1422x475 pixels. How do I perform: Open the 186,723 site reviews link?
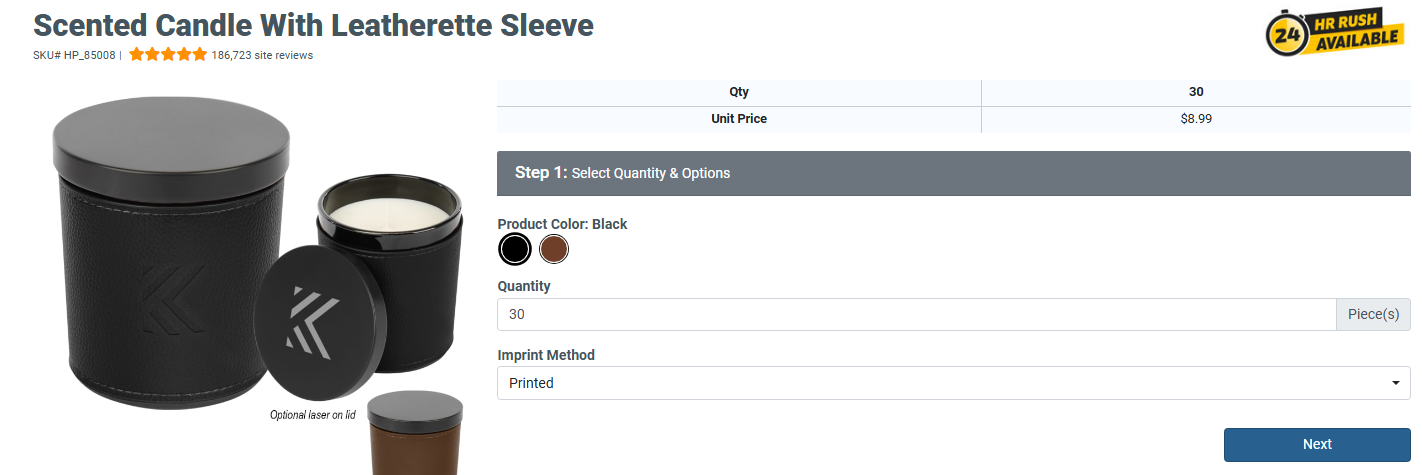point(262,55)
